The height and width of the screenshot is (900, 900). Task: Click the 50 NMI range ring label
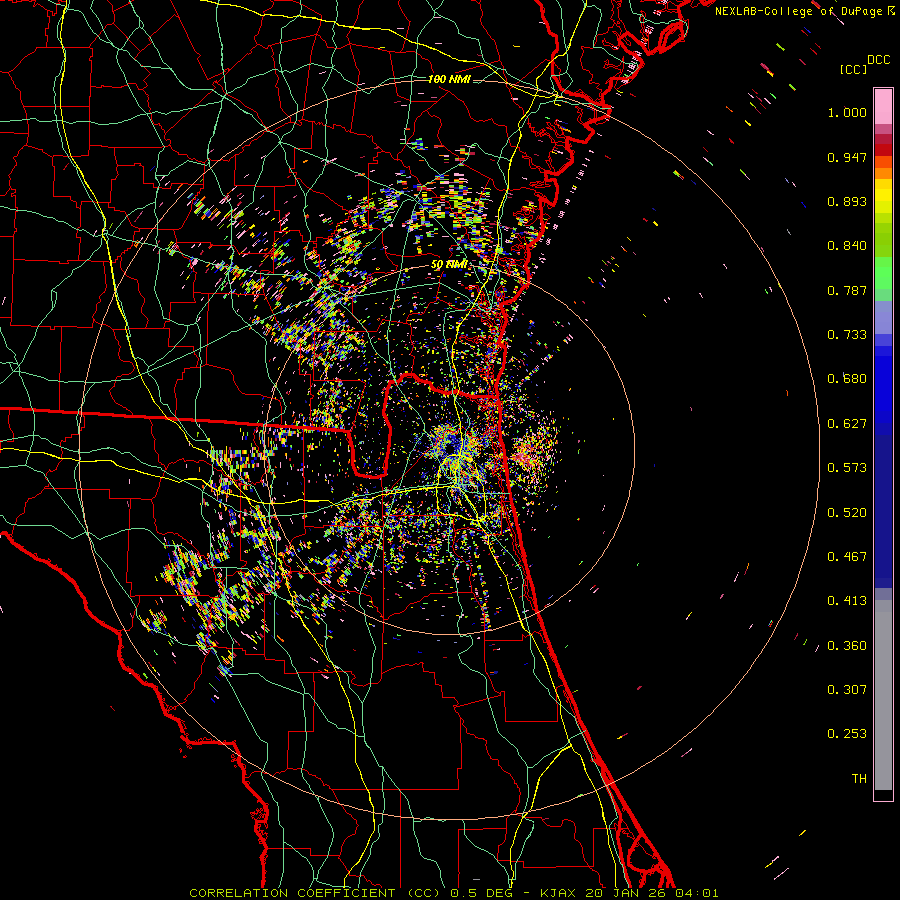tap(449, 265)
